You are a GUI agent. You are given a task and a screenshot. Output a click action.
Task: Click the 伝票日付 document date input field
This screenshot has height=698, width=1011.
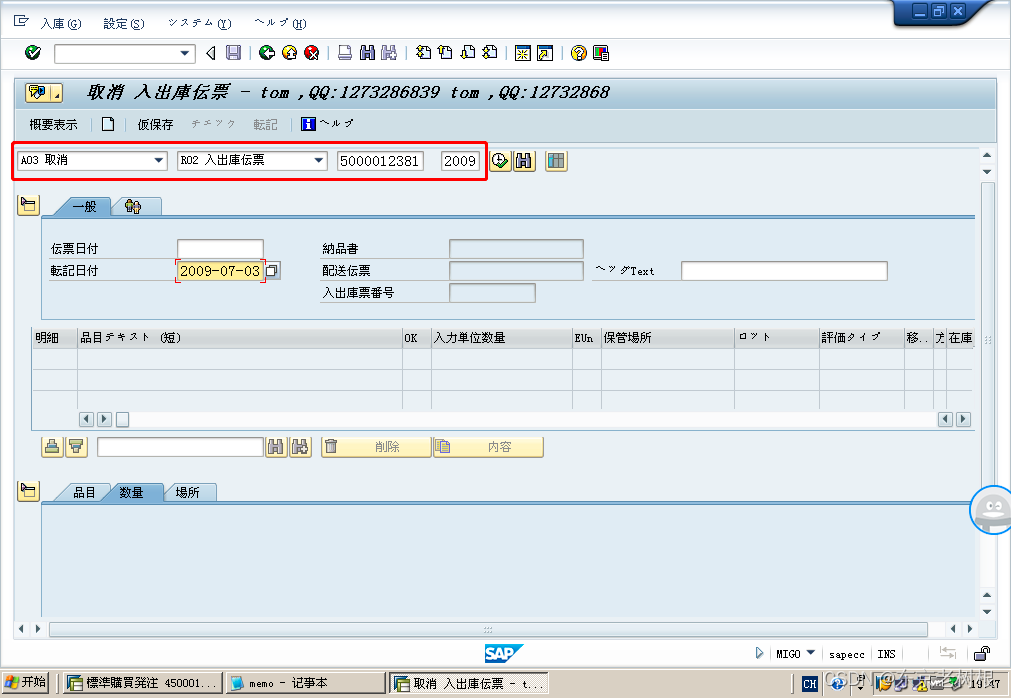220,249
